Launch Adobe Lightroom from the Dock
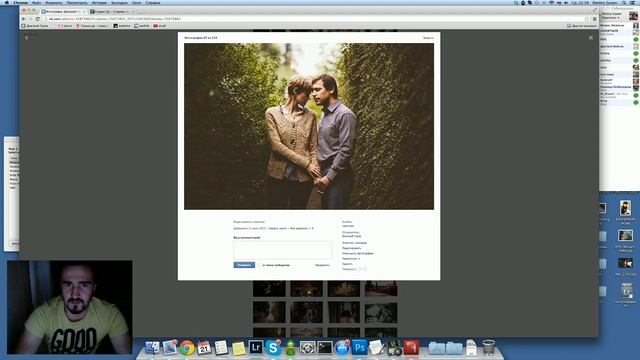This screenshot has width=640, height=360. (x=256, y=348)
